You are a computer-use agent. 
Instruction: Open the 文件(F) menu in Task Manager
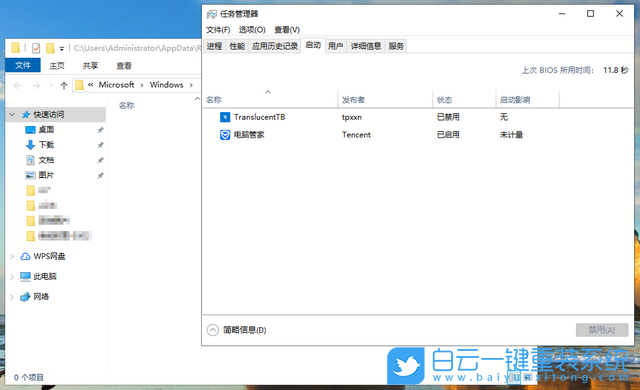218,30
